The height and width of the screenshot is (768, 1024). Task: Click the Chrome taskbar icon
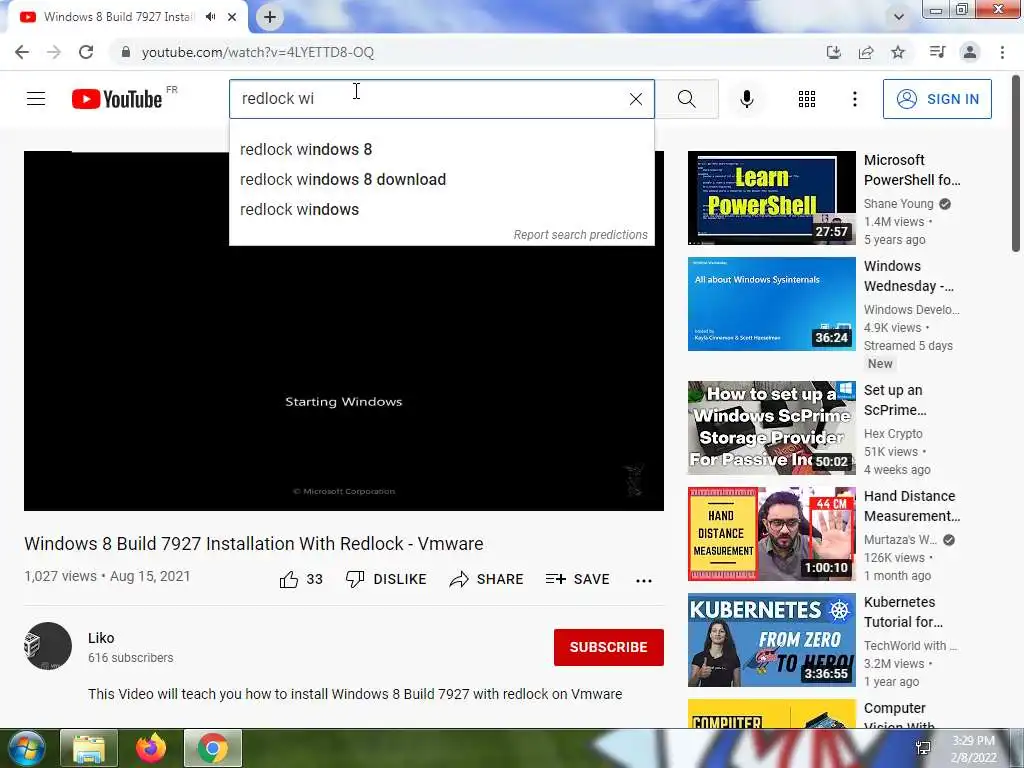[212, 748]
